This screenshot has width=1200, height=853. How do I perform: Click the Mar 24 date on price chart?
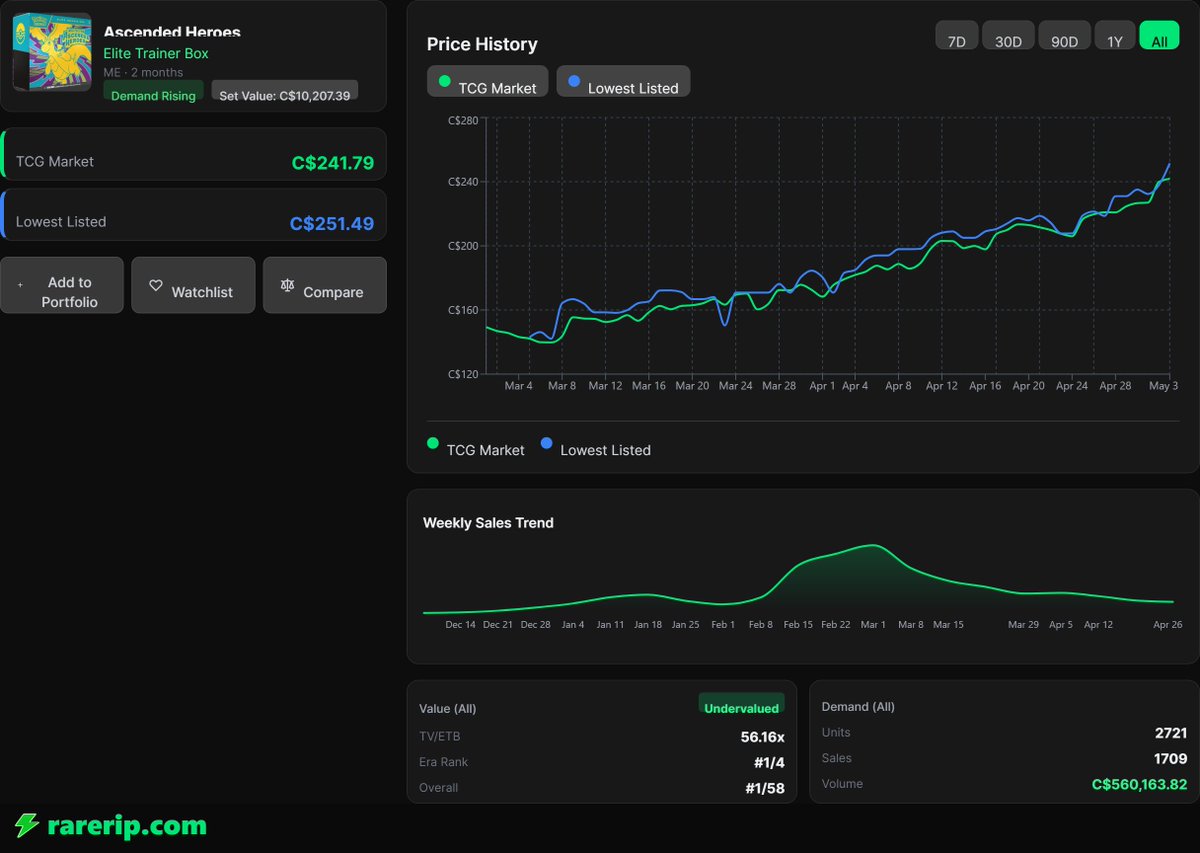[735, 385]
